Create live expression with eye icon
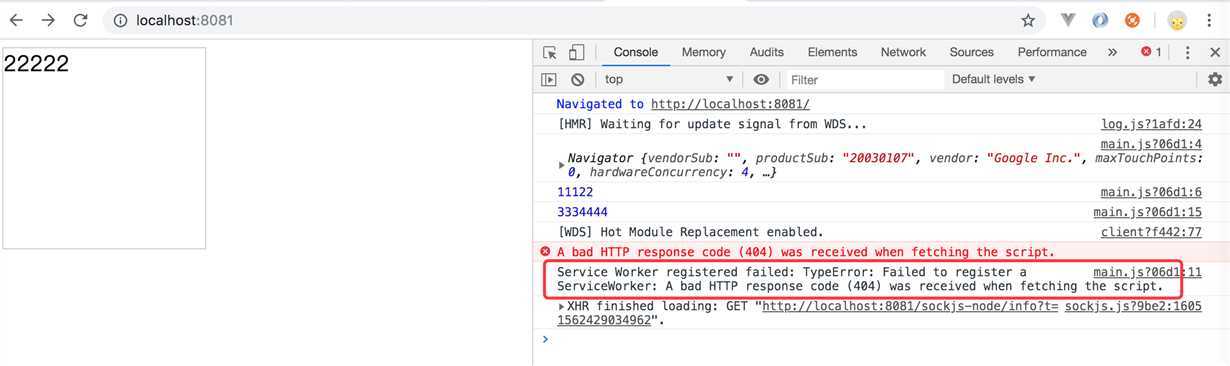1230x366 pixels. [762, 80]
